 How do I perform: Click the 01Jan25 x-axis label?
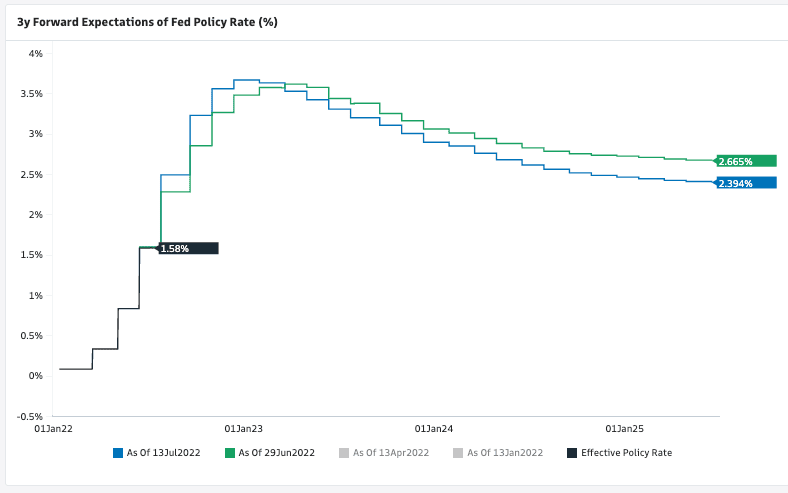coord(624,428)
